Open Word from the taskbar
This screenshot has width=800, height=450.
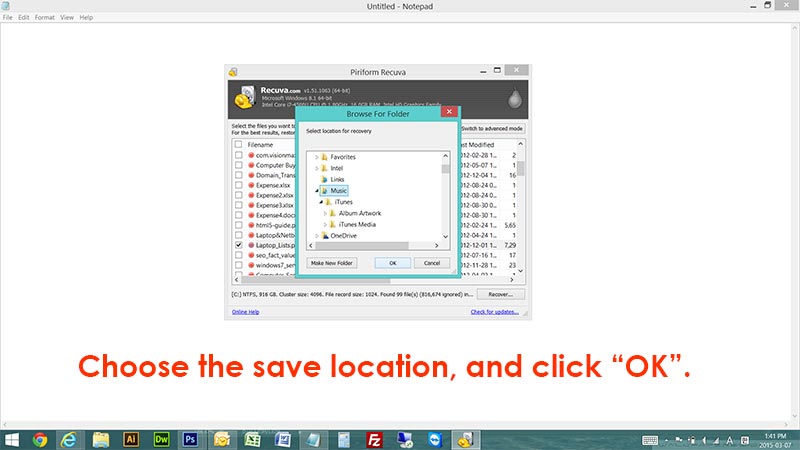point(283,440)
